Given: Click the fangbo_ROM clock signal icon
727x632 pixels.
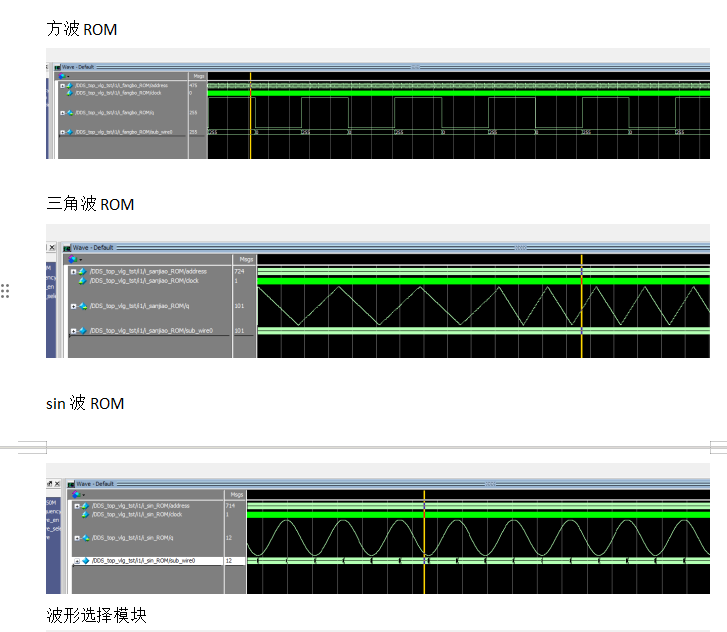Looking at the screenshot, I should (70, 92).
